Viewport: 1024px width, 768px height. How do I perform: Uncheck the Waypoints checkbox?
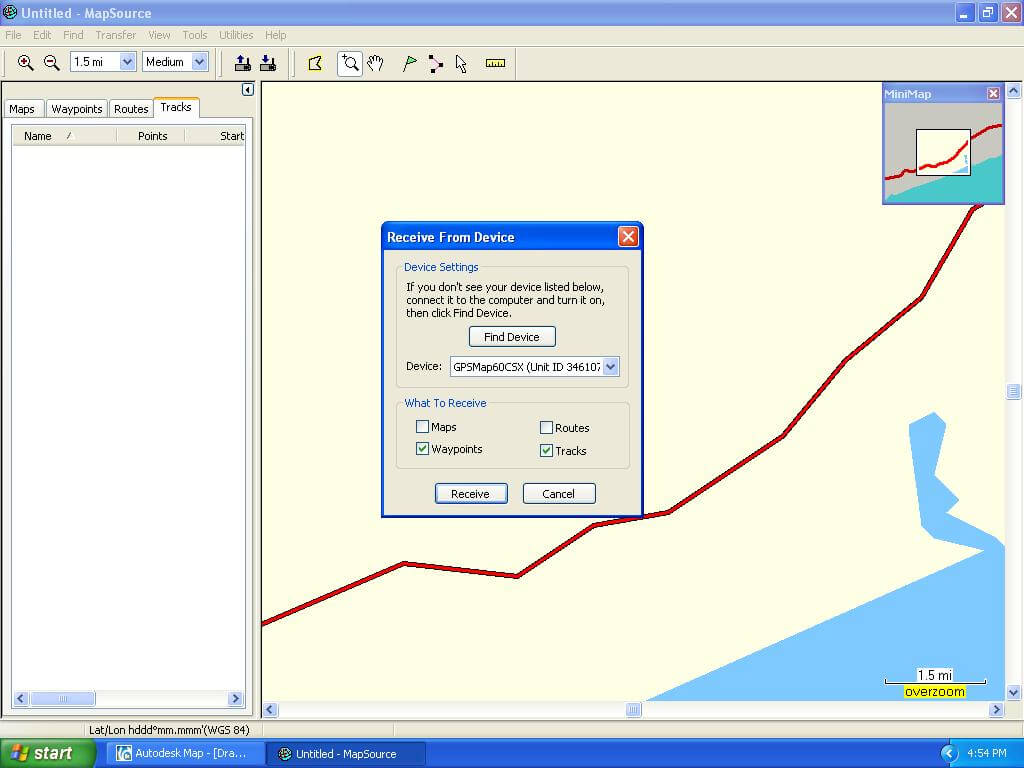[423, 449]
